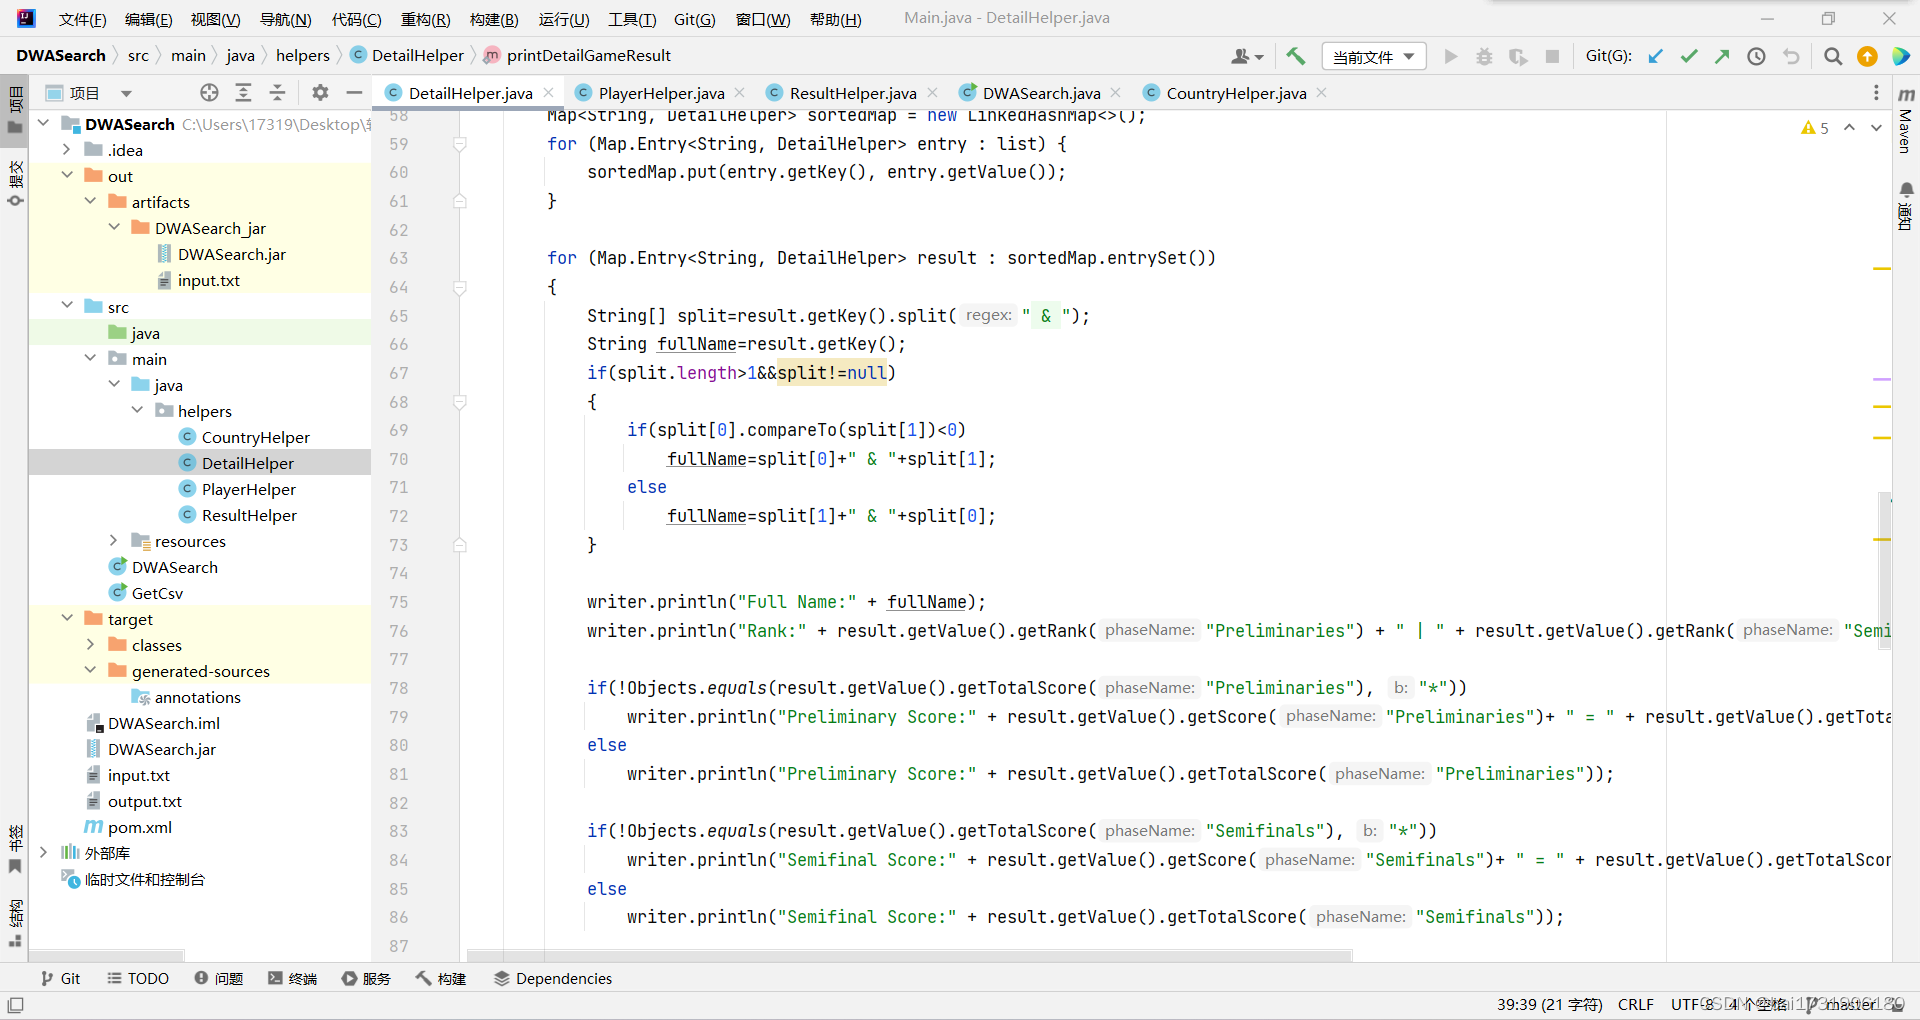This screenshot has width=1920, height=1020.
Task: Fold the code block at line 64
Action: click(460, 287)
